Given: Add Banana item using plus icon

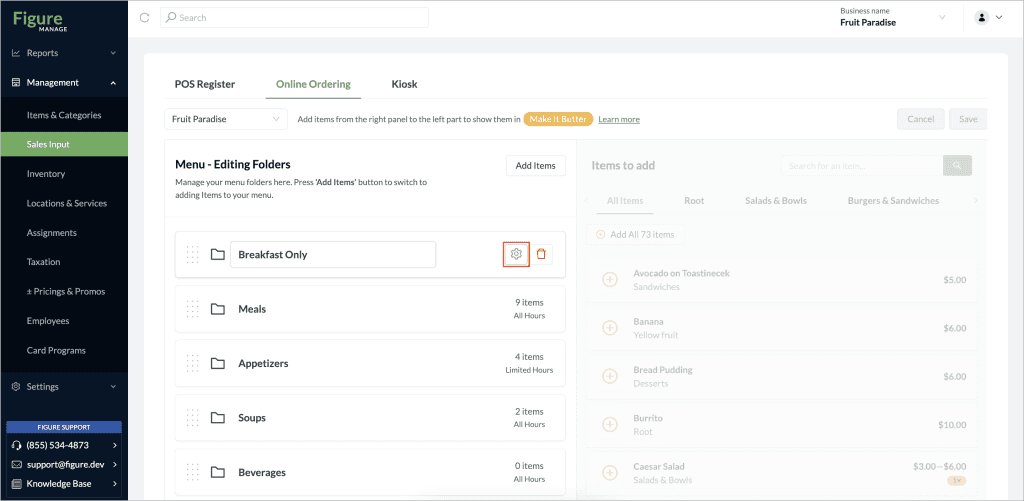Looking at the screenshot, I should coord(609,328).
